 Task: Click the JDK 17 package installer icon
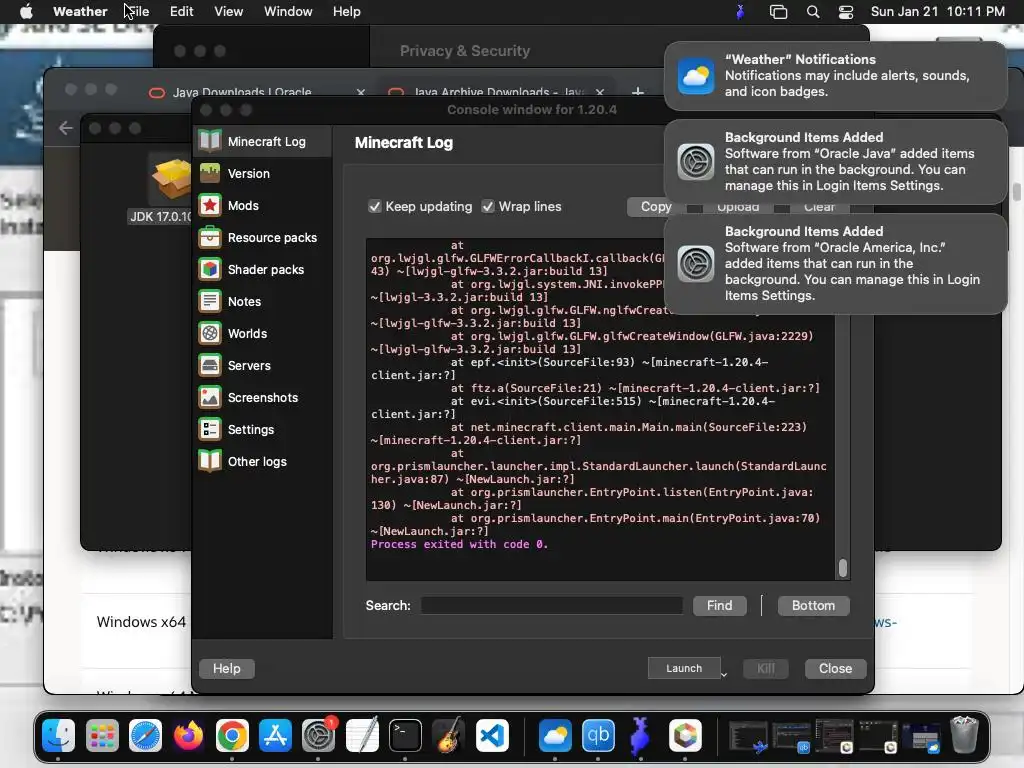pyautogui.click(x=171, y=179)
